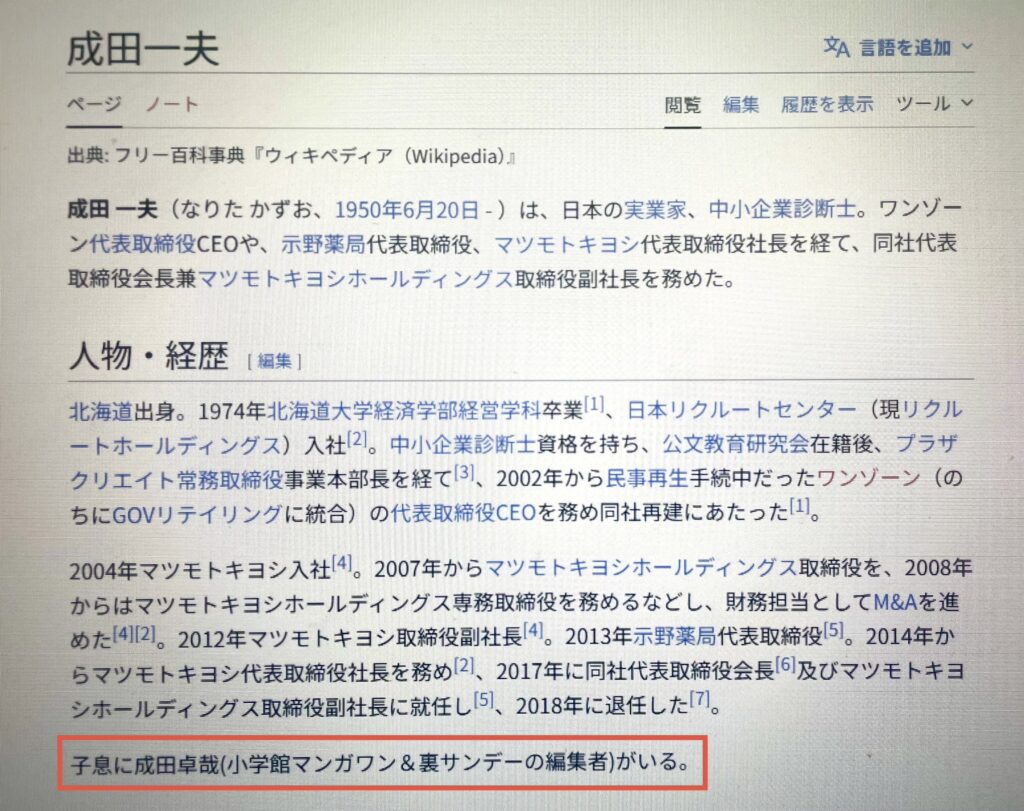1024x811 pixels.
Task: Open the ツール dropdown menu
Action: [935, 104]
